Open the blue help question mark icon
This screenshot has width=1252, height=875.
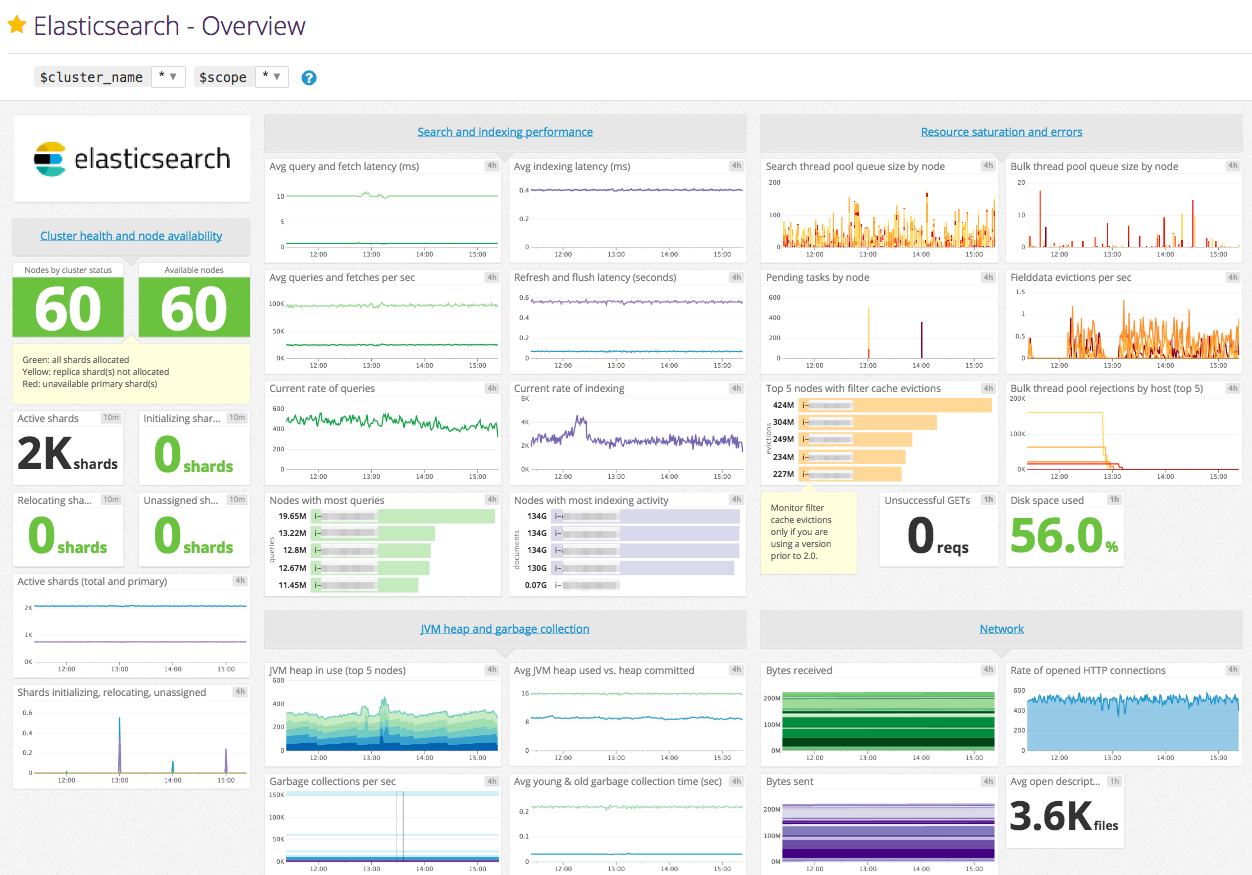click(x=309, y=76)
